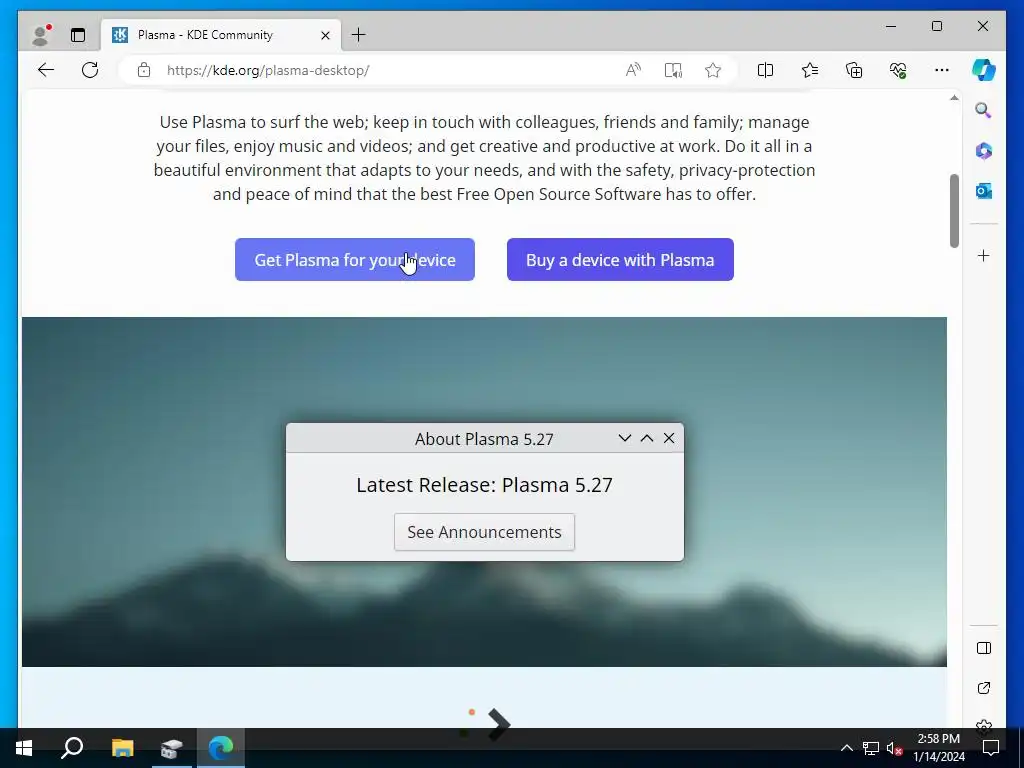The image size is (1024, 768).
Task: Click the page scroll up arrow
Action: (954, 98)
